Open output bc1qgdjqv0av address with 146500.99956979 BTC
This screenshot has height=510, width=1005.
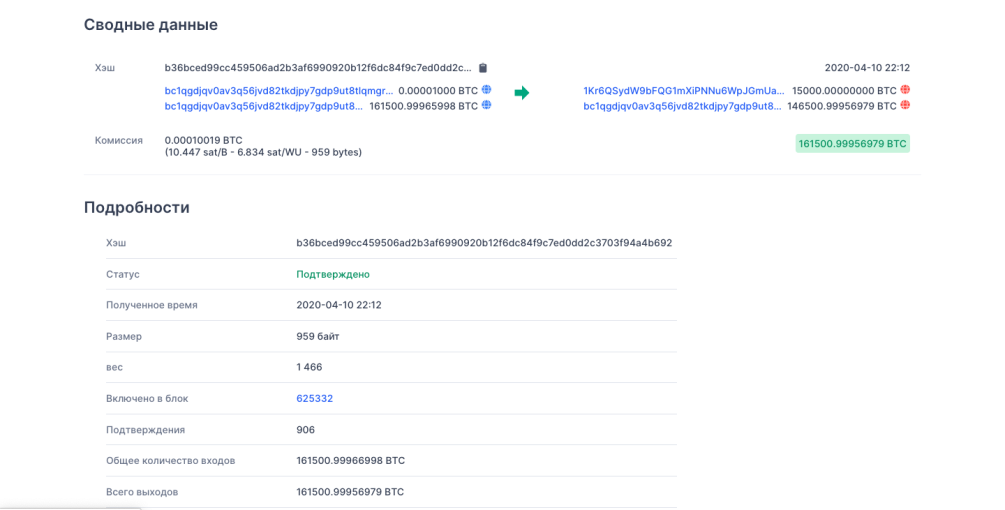682,106
